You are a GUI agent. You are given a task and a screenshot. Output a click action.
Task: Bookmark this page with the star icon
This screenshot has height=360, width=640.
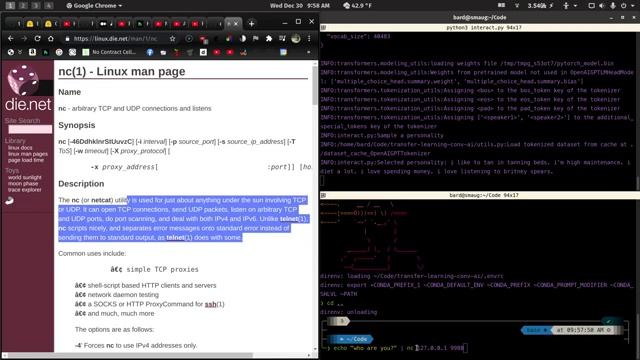tap(173, 38)
